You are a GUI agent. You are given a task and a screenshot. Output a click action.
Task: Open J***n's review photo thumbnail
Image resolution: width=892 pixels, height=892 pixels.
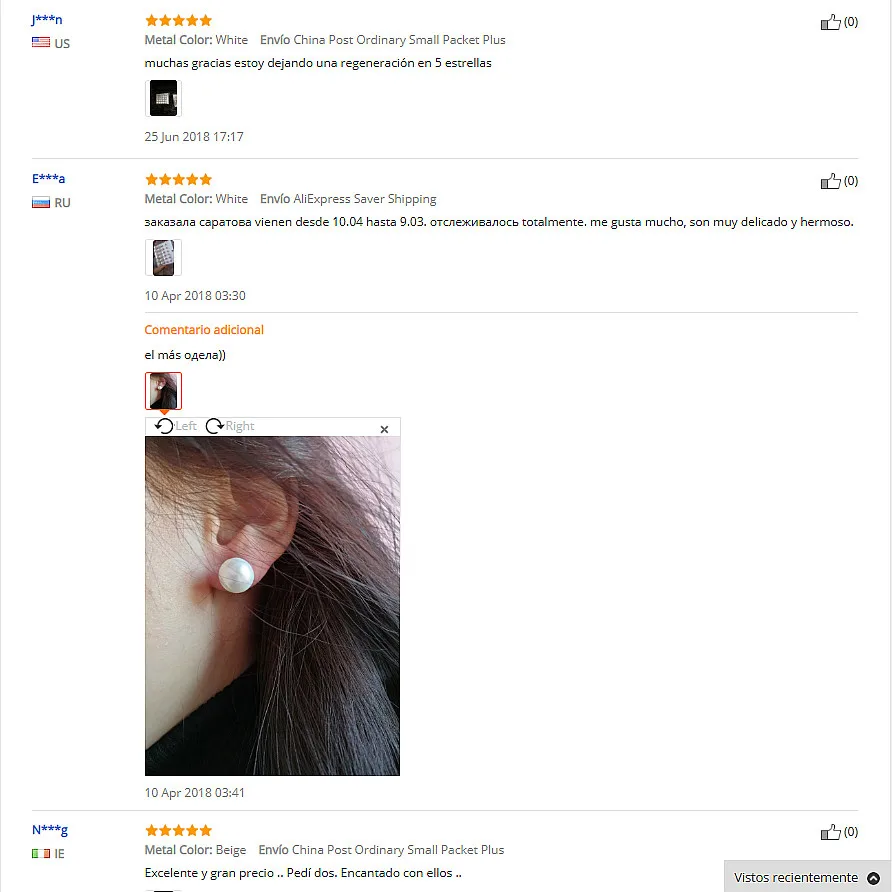(x=163, y=98)
